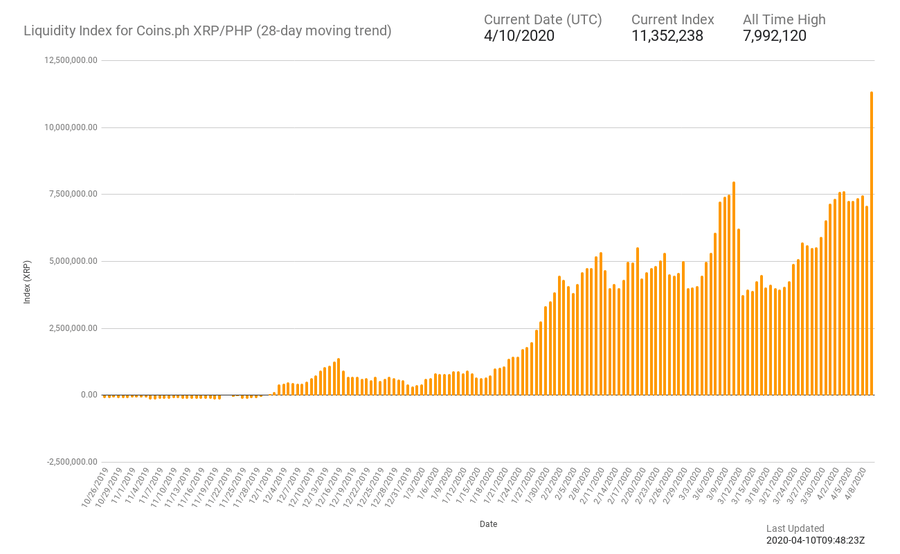Click the Last Updated label

click(x=795, y=529)
